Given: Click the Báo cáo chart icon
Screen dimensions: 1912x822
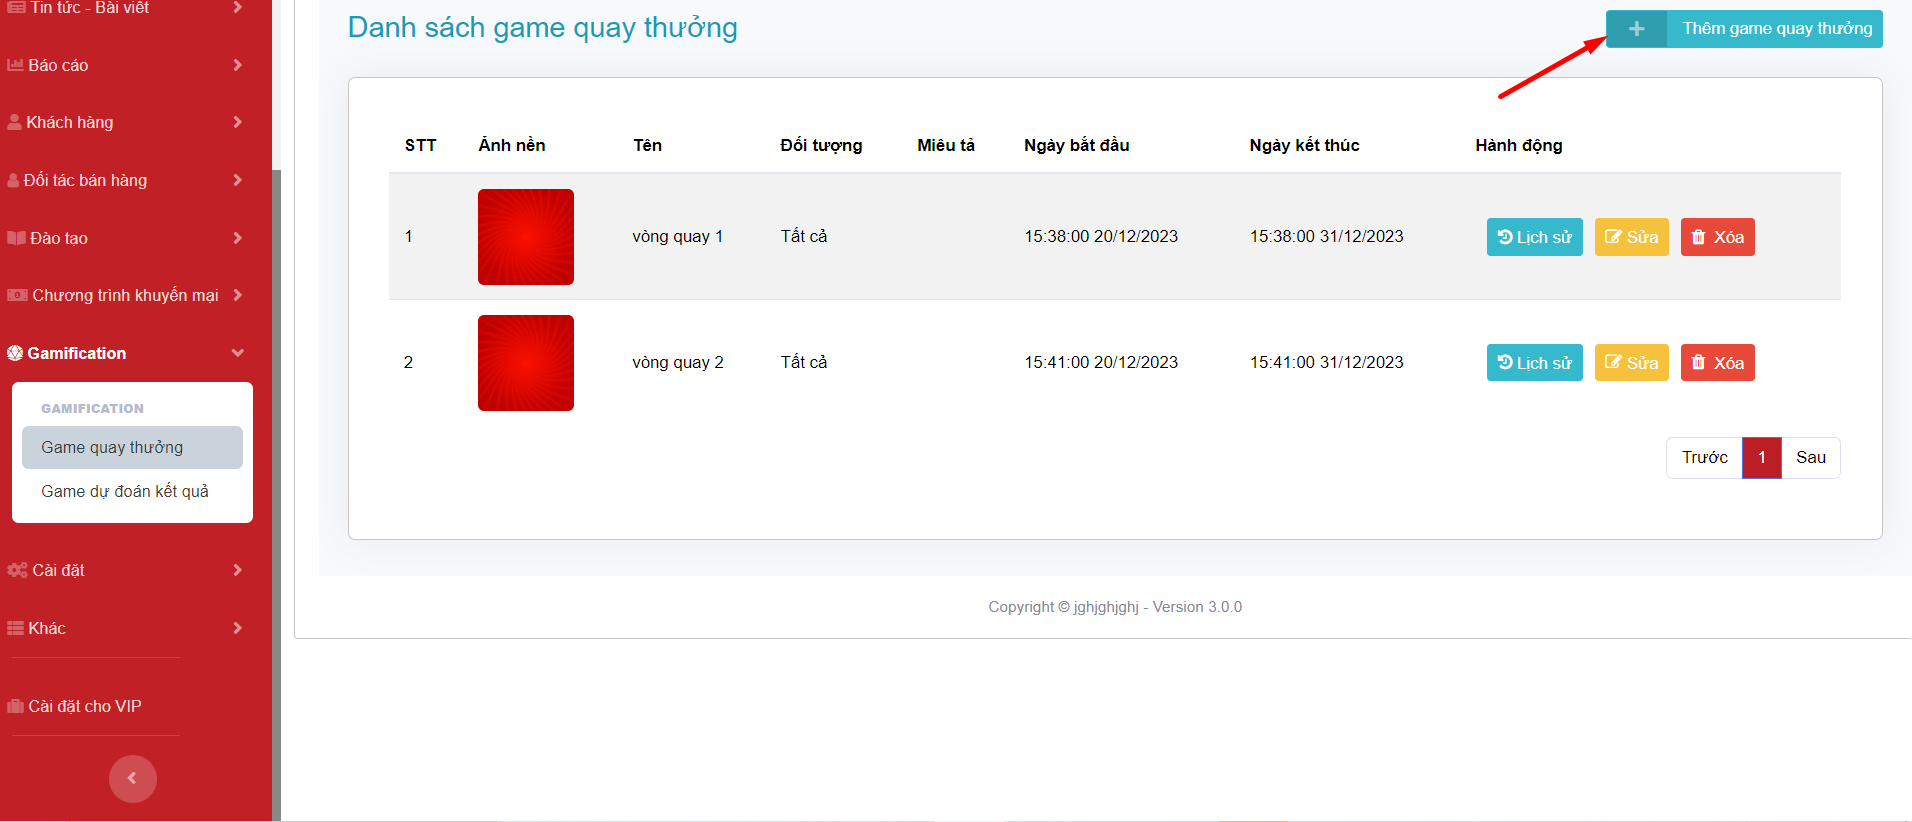Looking at the screenshot, I should (x=15, y=65).
